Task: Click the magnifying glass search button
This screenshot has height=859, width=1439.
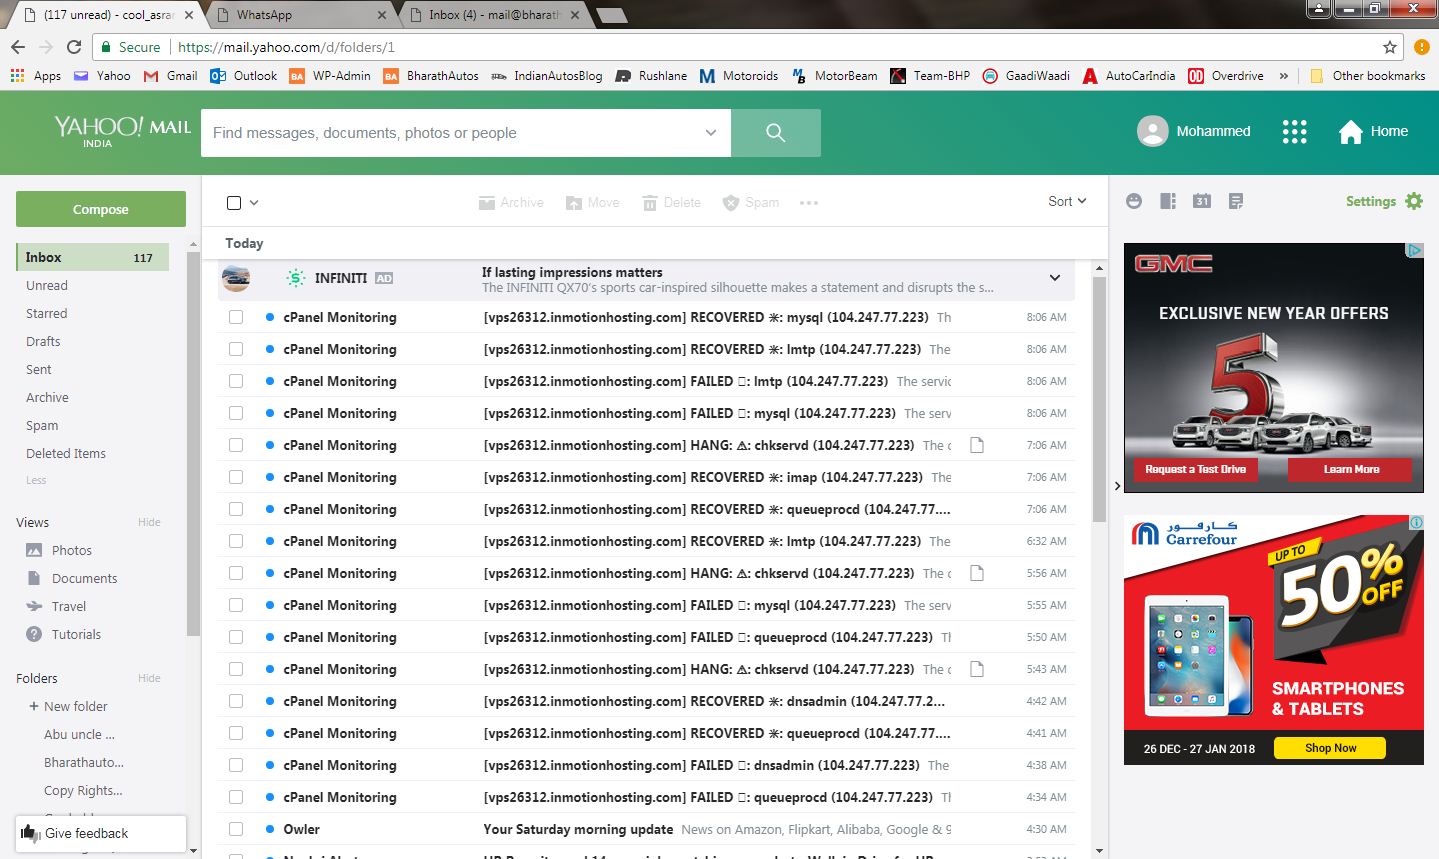Action: coord(775,133)
